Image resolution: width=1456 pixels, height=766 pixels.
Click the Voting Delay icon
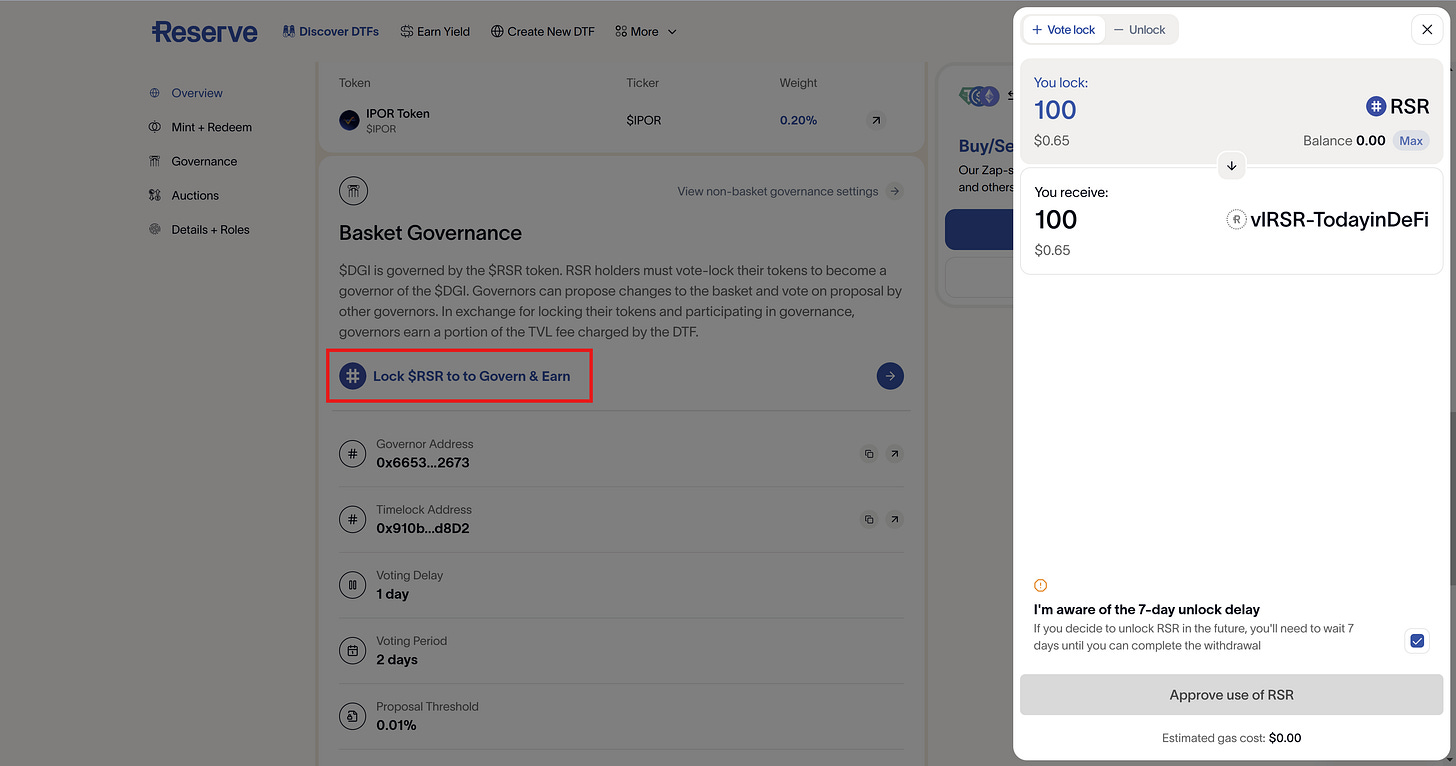[352, 585]
